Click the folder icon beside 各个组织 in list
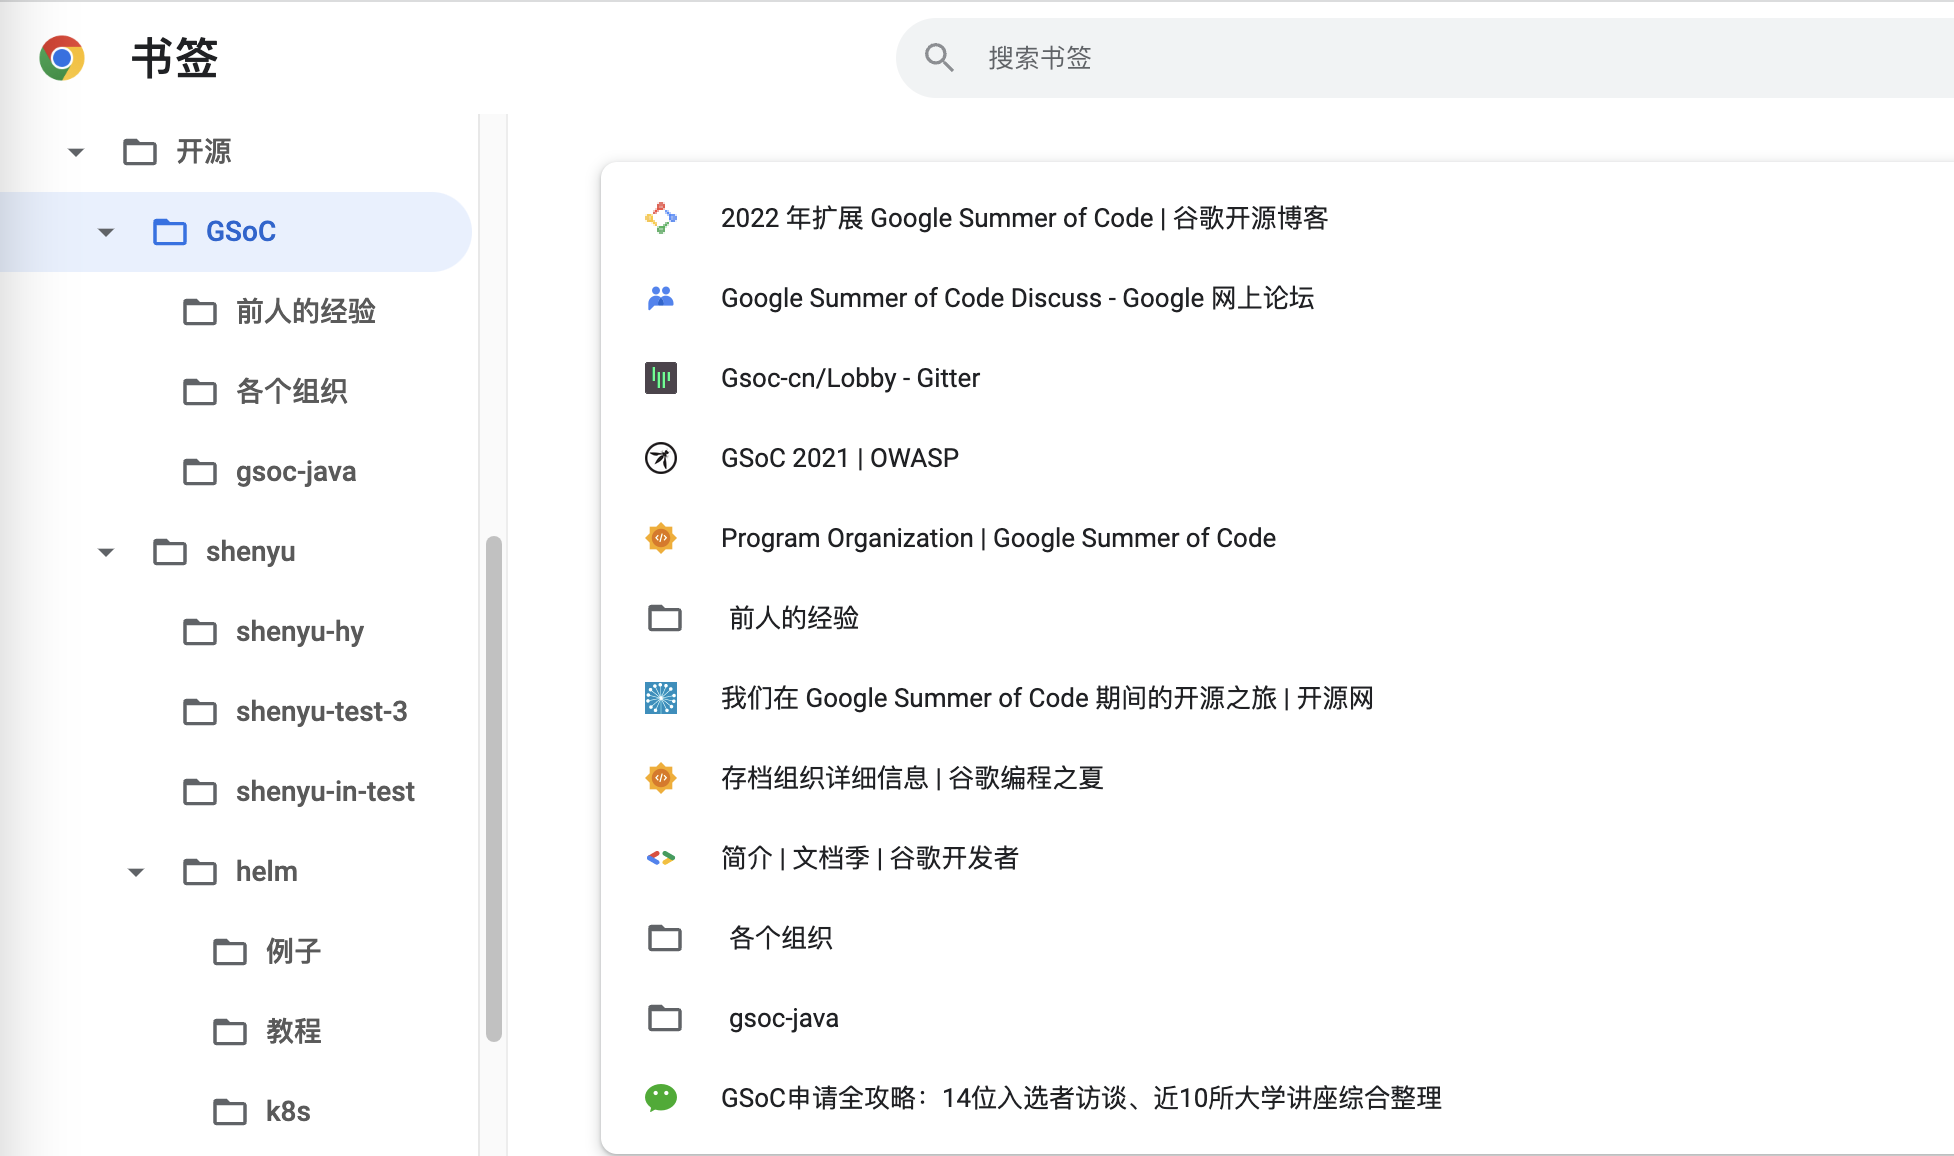The image size is (1954, 1156). (665, 938)
